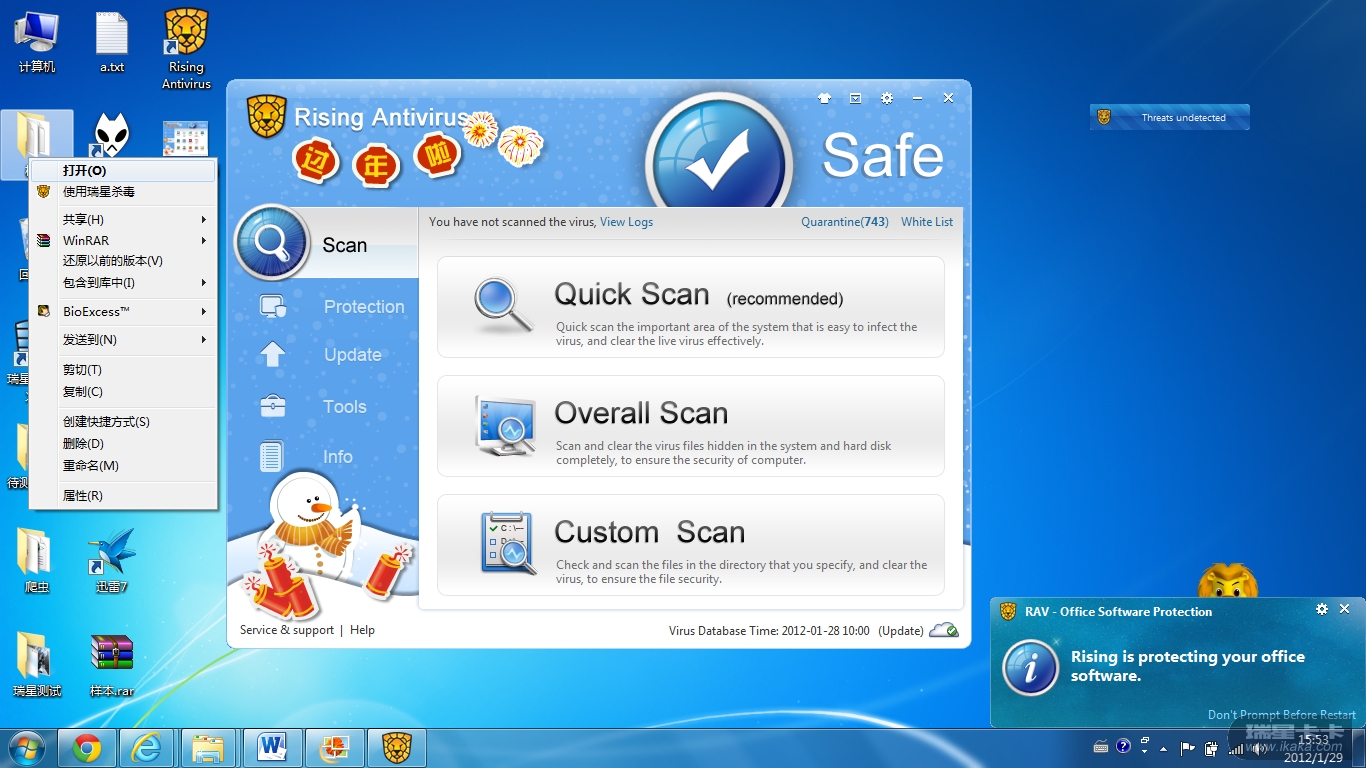Open the Update section in sidebar
The height and width of the screenshot is (768, 1366).
click(x=352, y=355)
